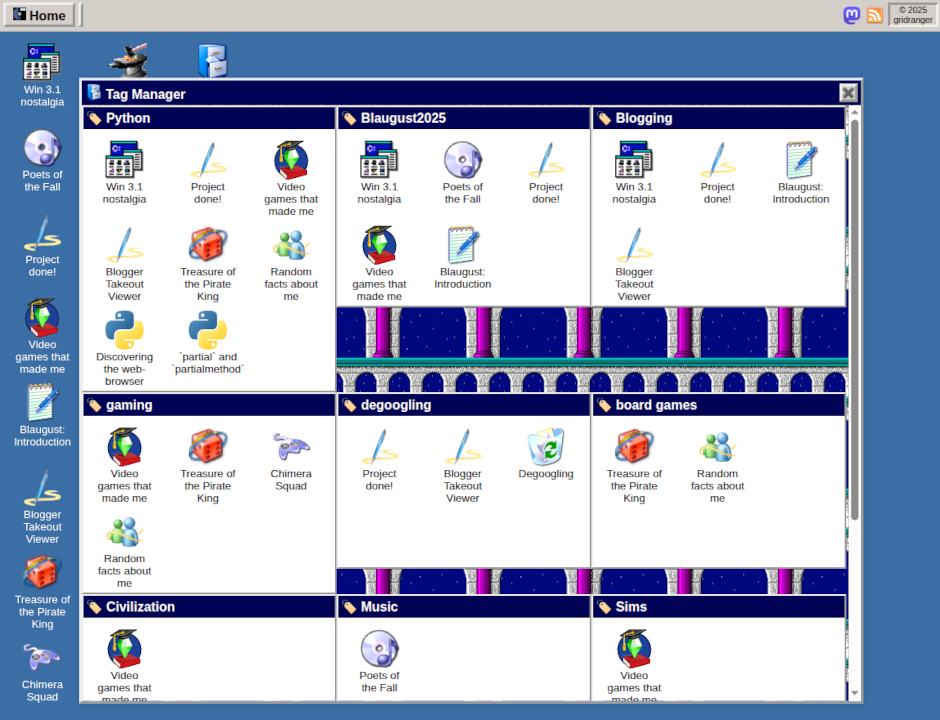Open Win 3.1 nostalgia under Blogging
Screen dimensions: 940x720
coord(634,173)
